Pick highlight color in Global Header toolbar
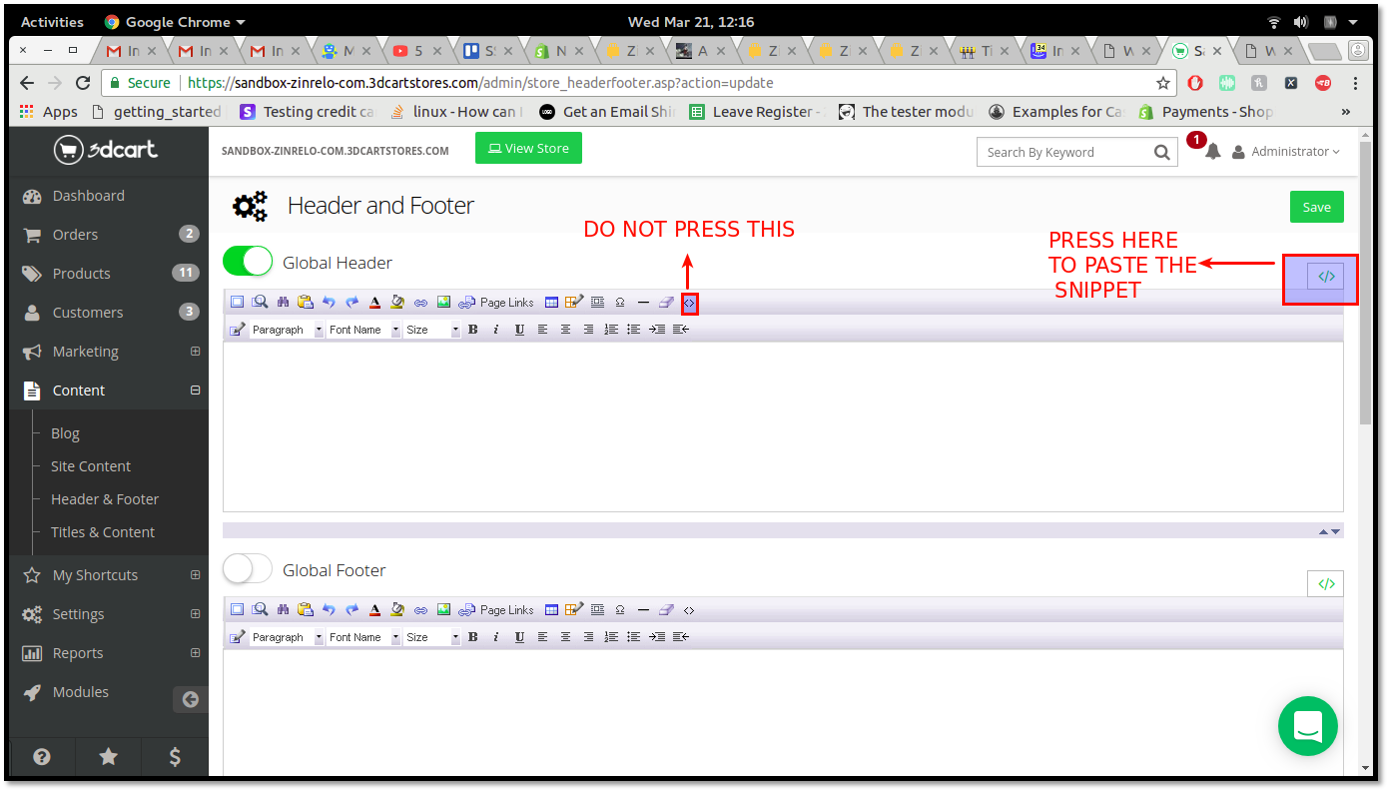Viewport: 1389px width, 792px height. pyautogui.click(x=398, y=302)
